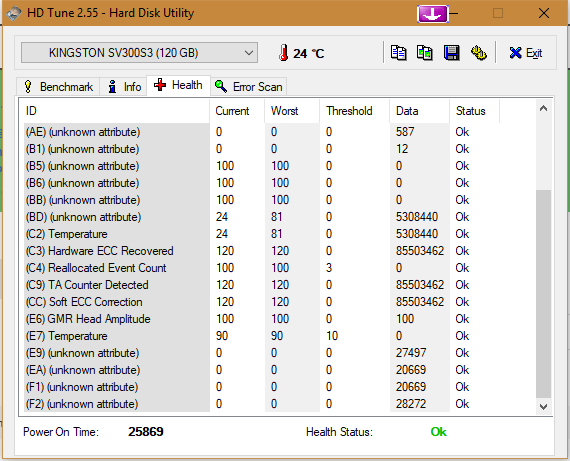Switch to the Info tab
This screenshot has height=461, width=570.
coord(123,87)
